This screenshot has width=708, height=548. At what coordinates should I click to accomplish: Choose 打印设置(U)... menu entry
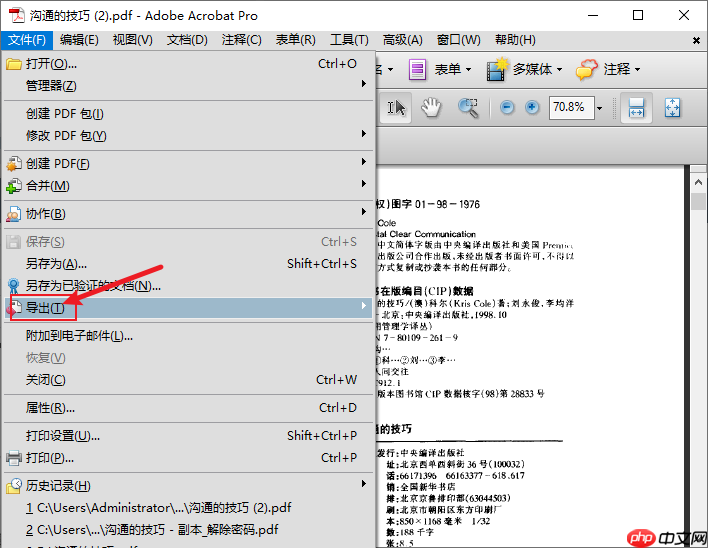coord(188,436)
